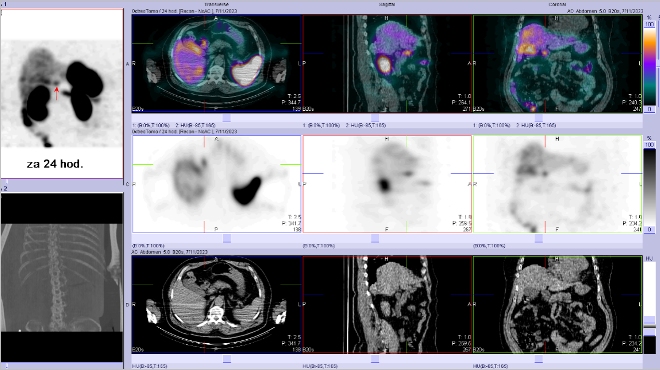Click slice slider handle under grayscale sagittal view
660x370 pixels.
point(375,239)
